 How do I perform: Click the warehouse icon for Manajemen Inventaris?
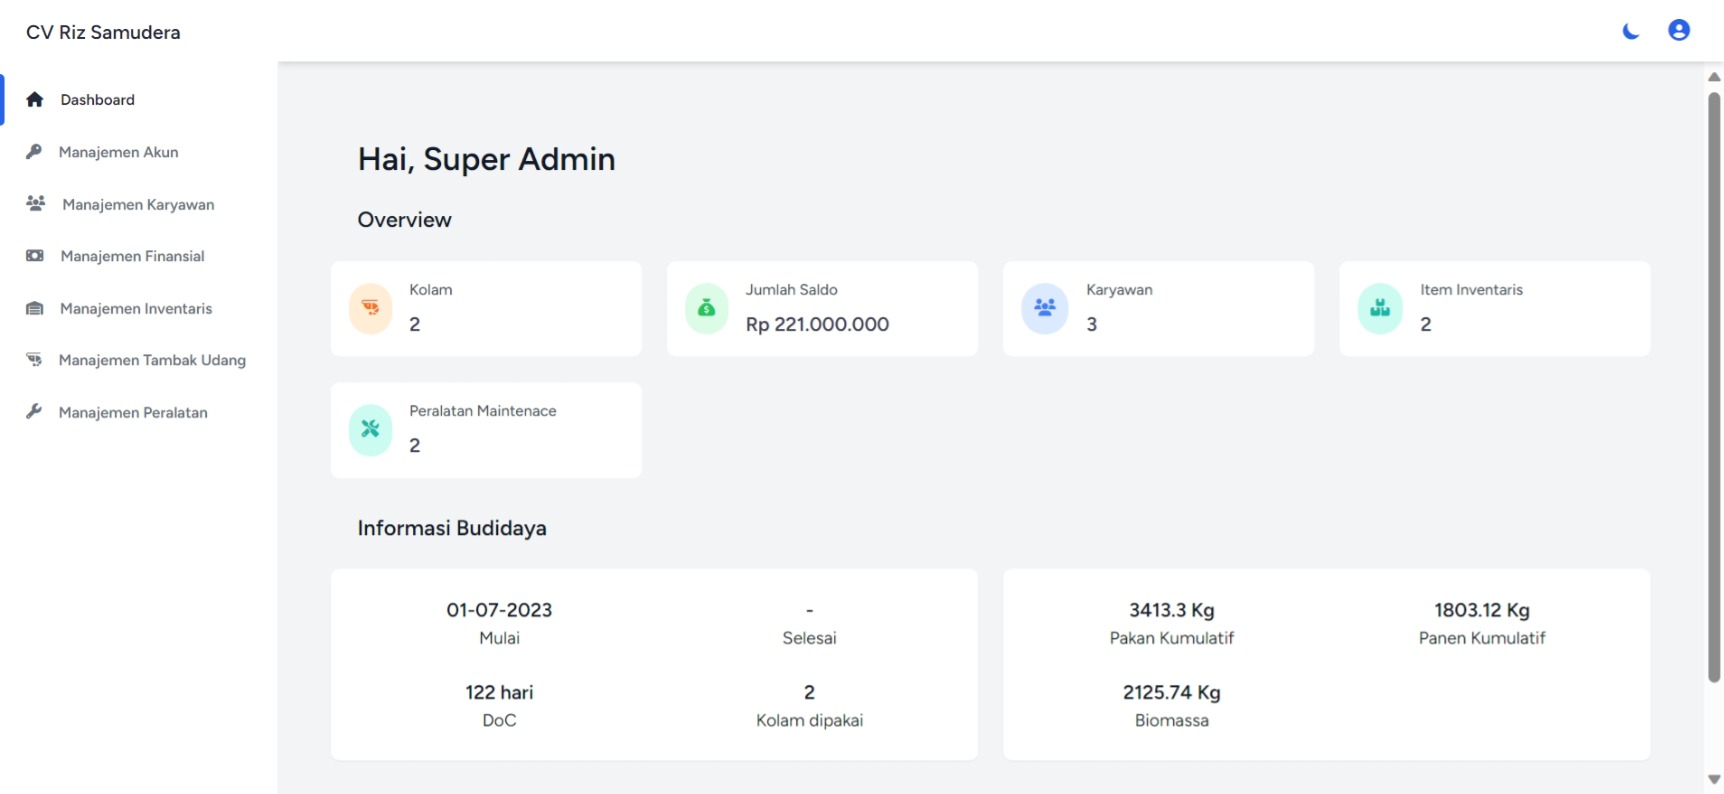point(35,308)
